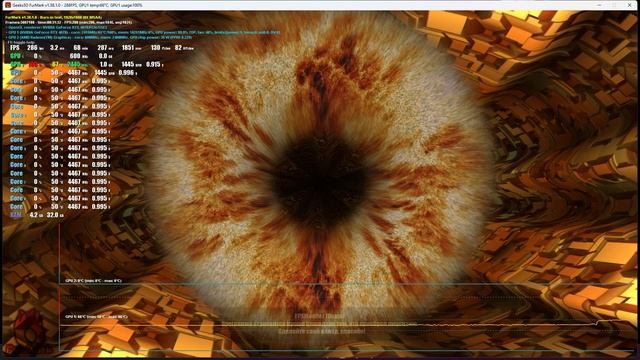Viewport: 640px width, 360px height.
Task: Click the AMD Radeon GPU 2 info line
Action: click(99, 37)
